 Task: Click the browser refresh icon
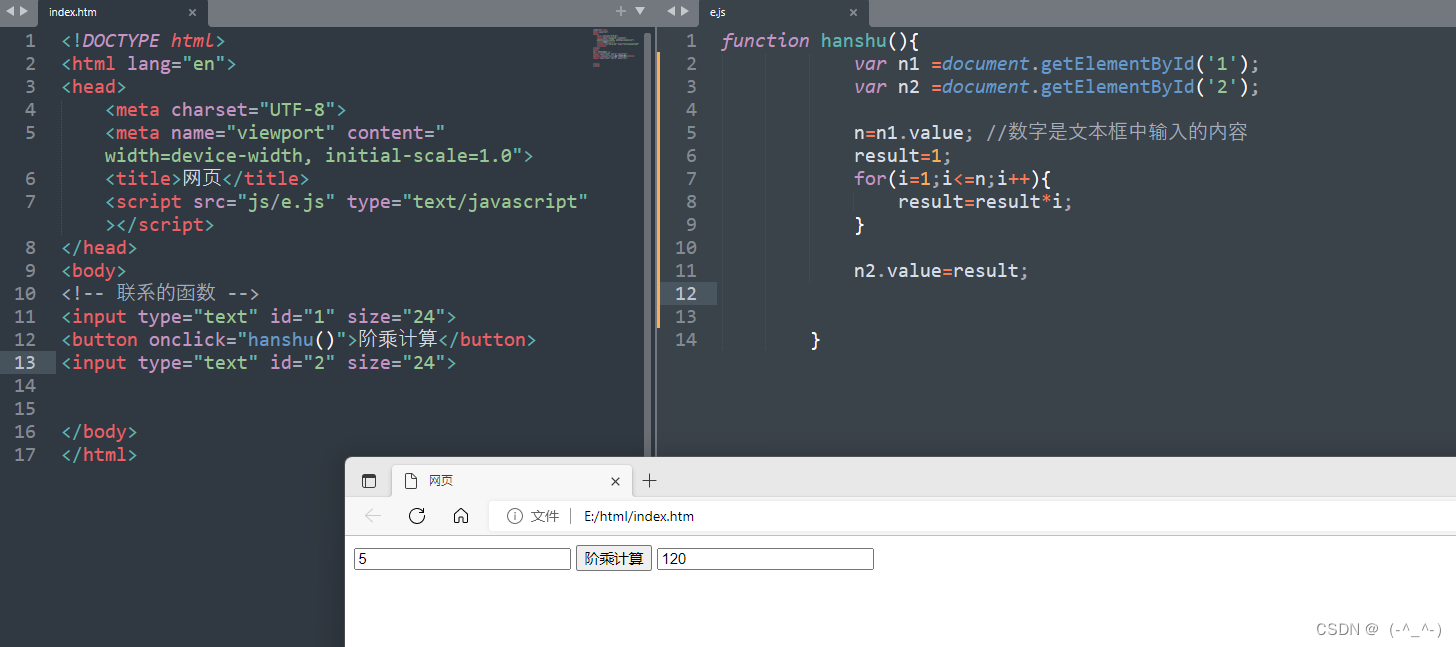point(417,516)
